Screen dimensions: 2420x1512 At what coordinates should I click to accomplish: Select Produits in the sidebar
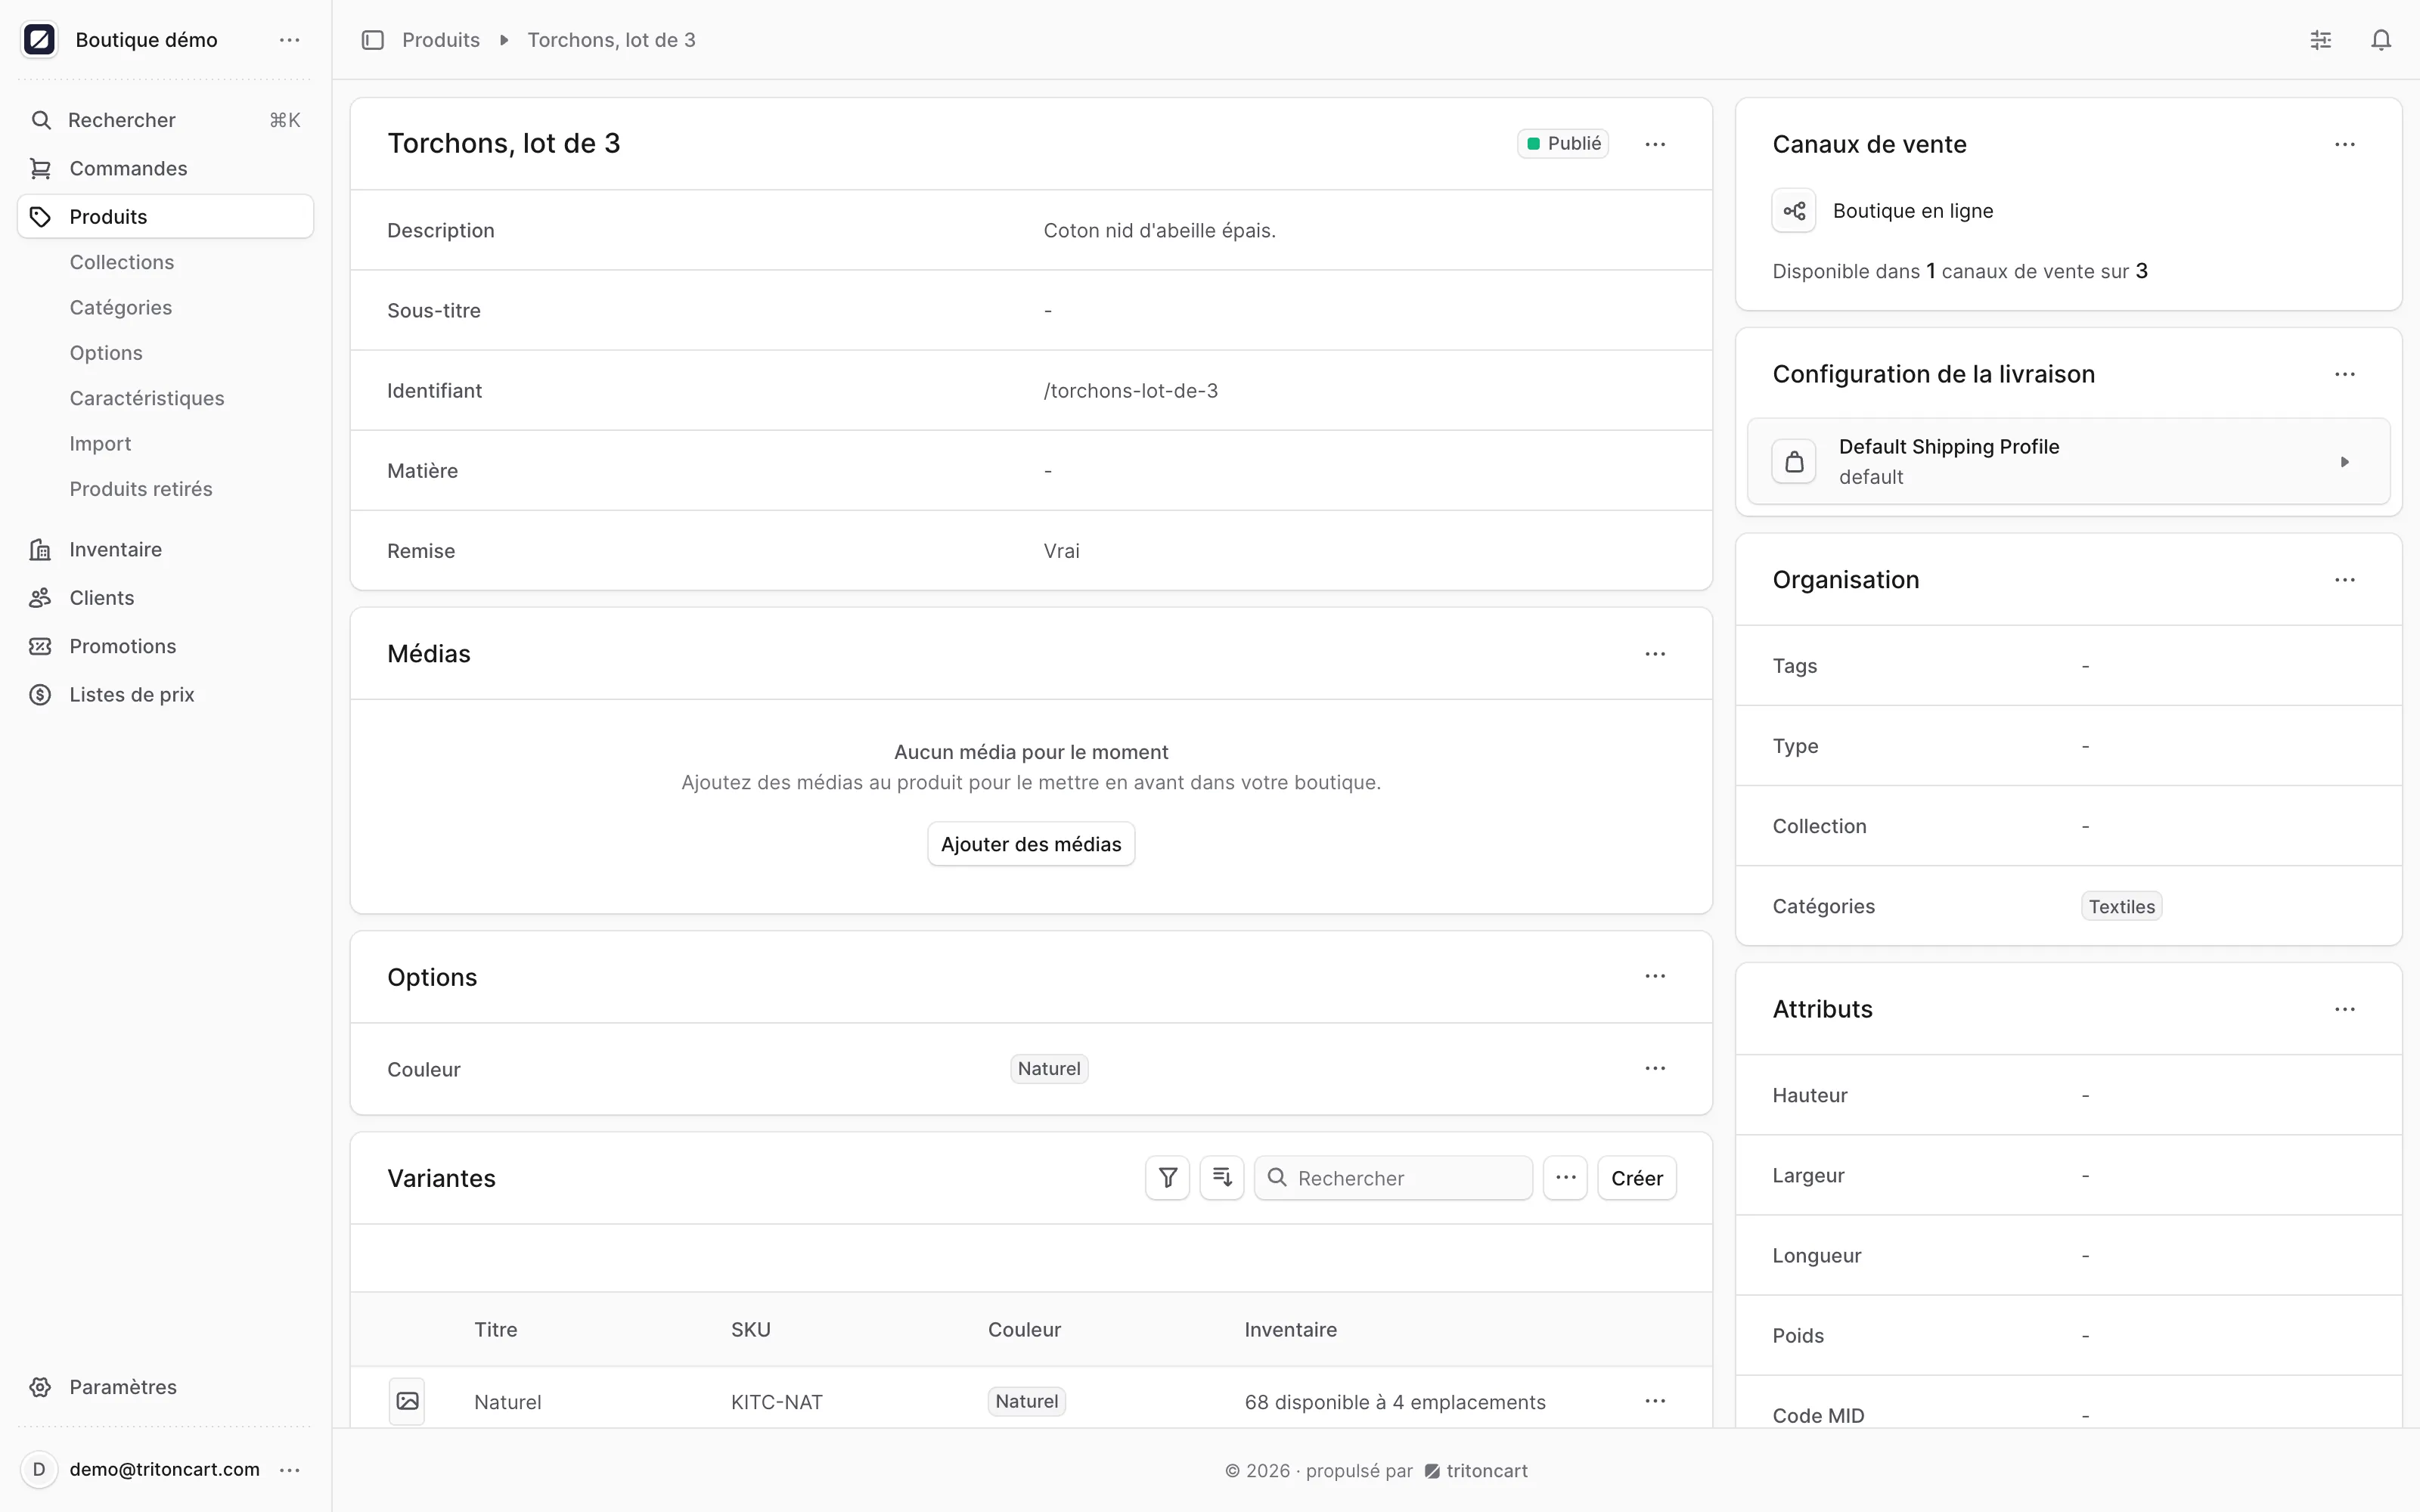(x=165, y=217)
